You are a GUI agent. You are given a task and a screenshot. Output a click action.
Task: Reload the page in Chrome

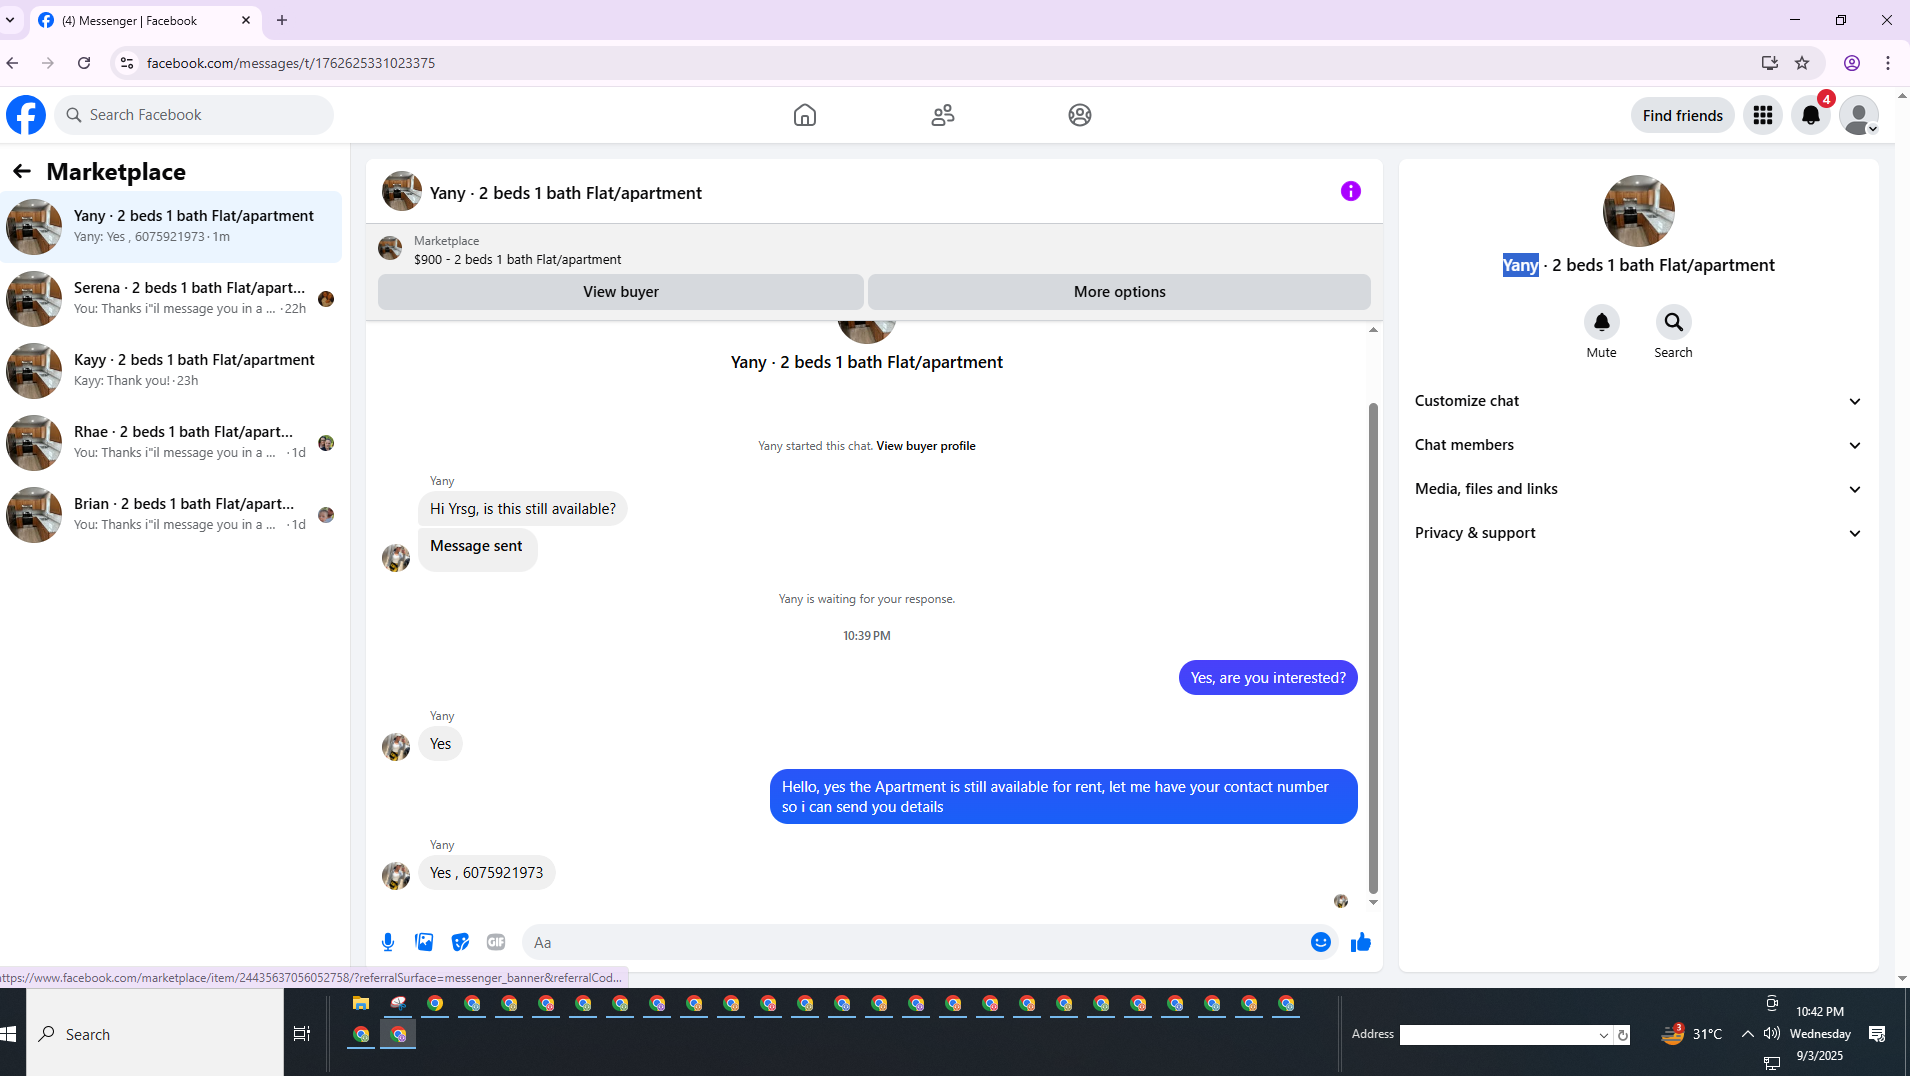point(84,63)
